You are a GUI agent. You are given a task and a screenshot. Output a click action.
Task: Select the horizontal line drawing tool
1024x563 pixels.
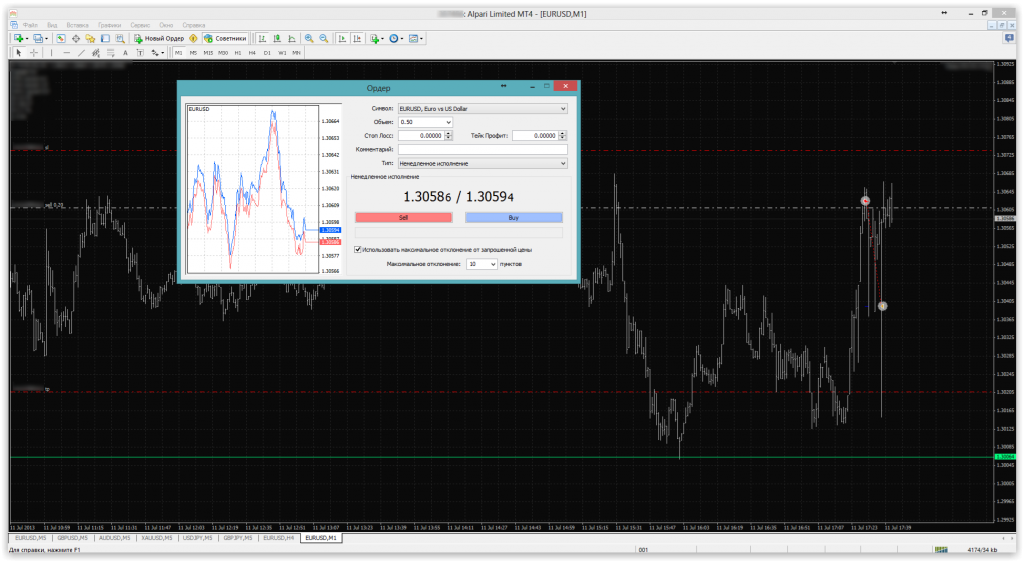point(67,52)
